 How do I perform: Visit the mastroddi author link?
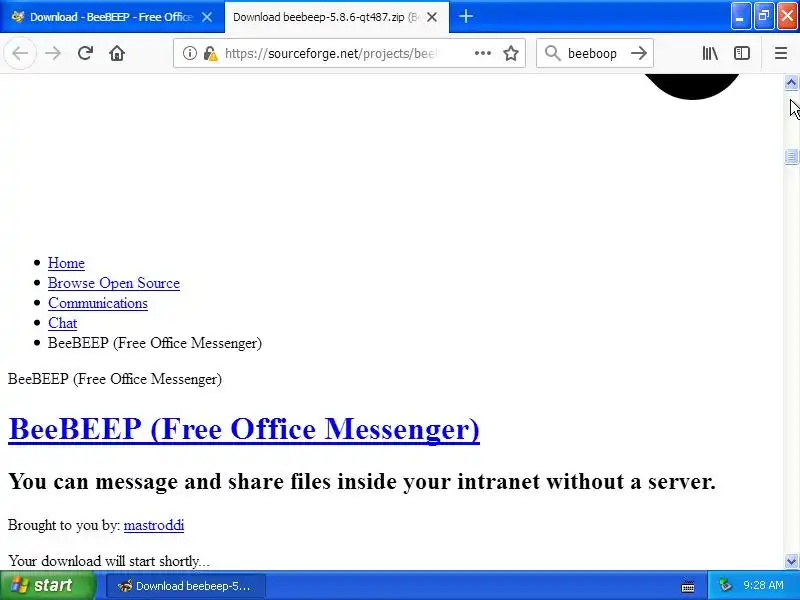[154, 525]
